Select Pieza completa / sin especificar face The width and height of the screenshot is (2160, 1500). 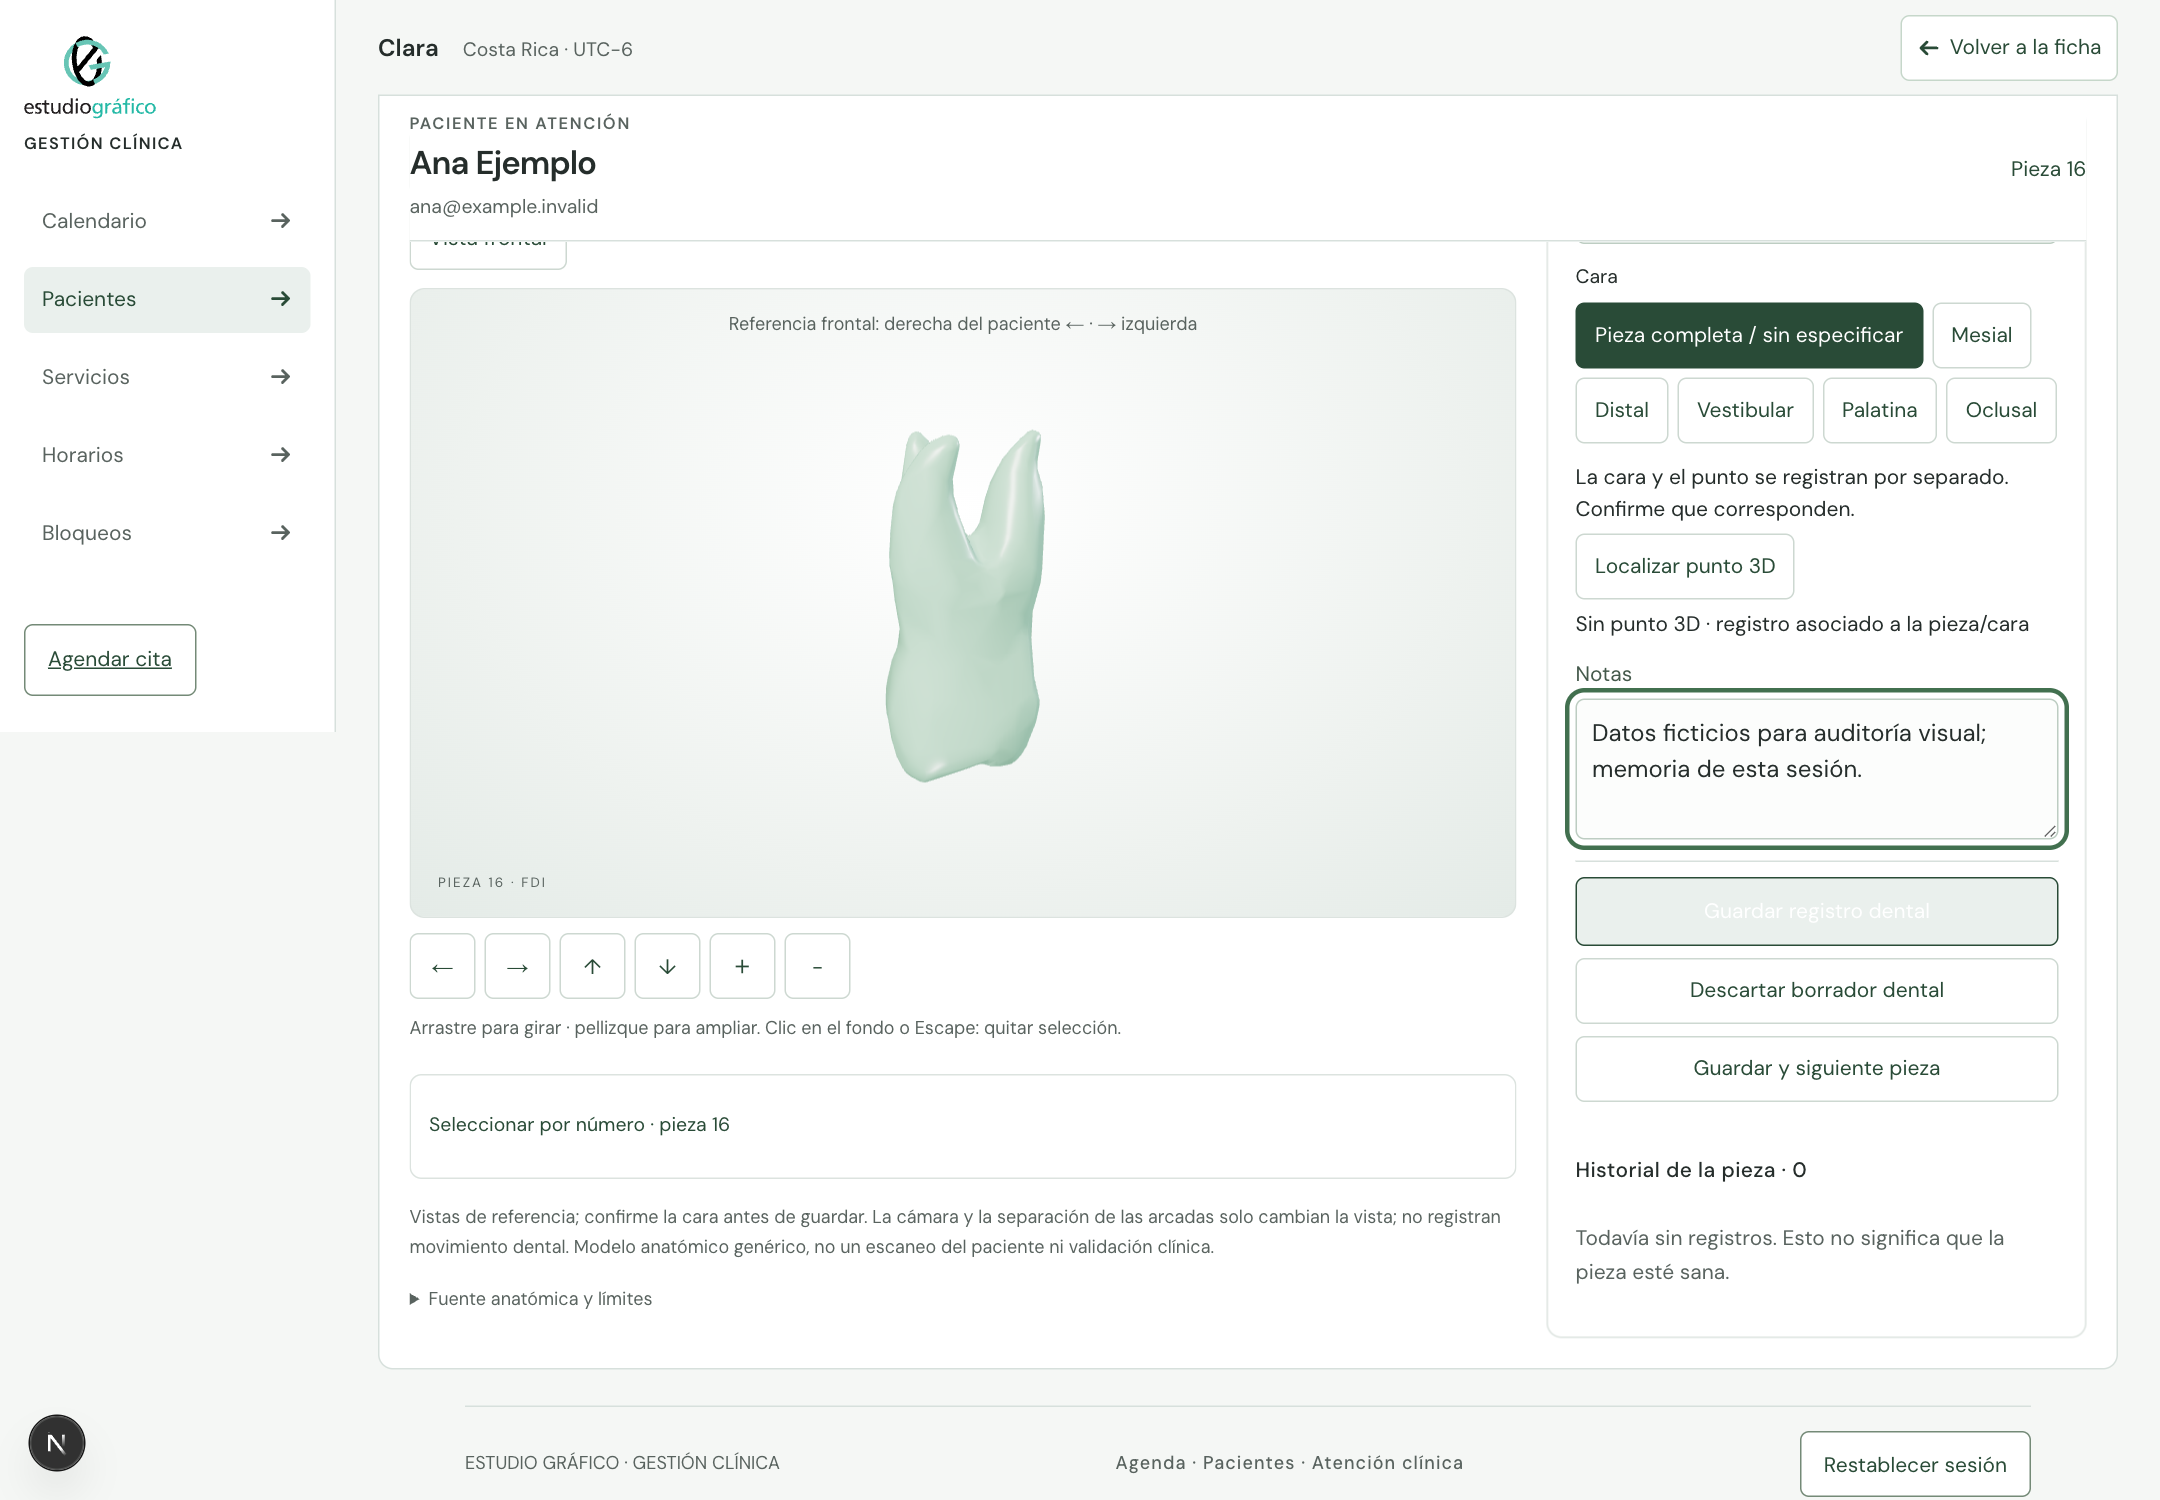[1749, 335]
